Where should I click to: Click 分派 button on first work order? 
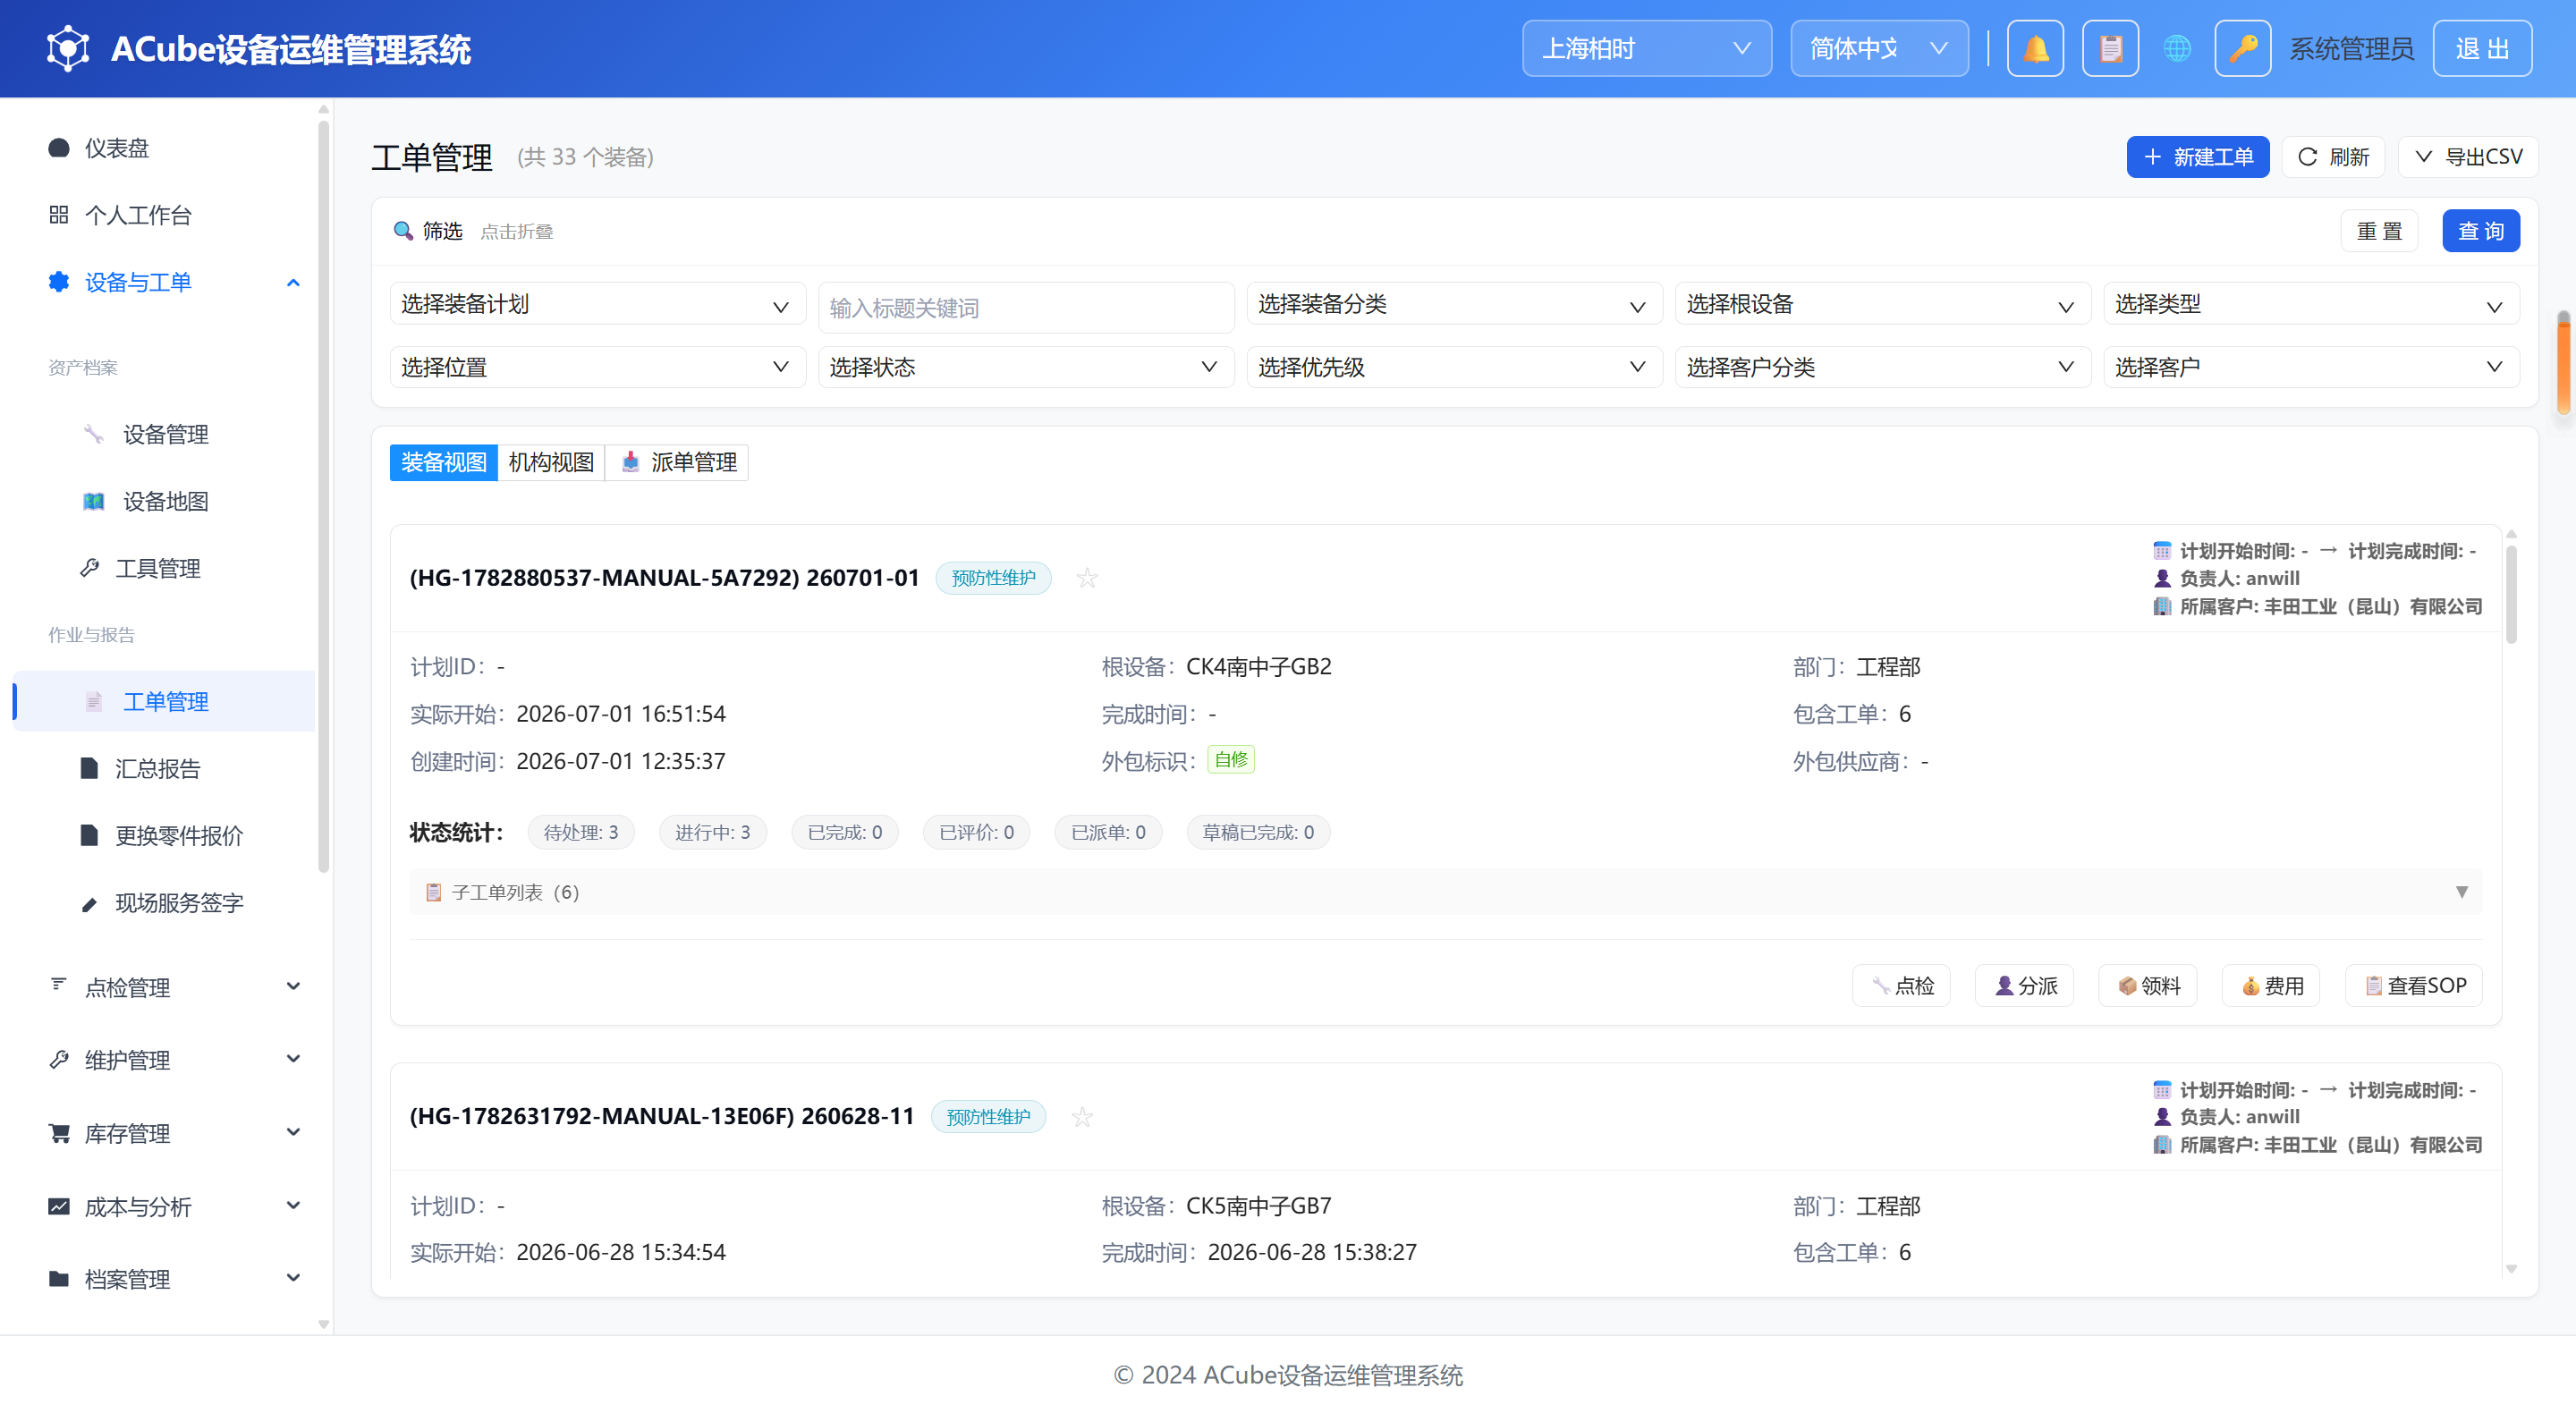pyautogui.click(x=2024, y=986)
